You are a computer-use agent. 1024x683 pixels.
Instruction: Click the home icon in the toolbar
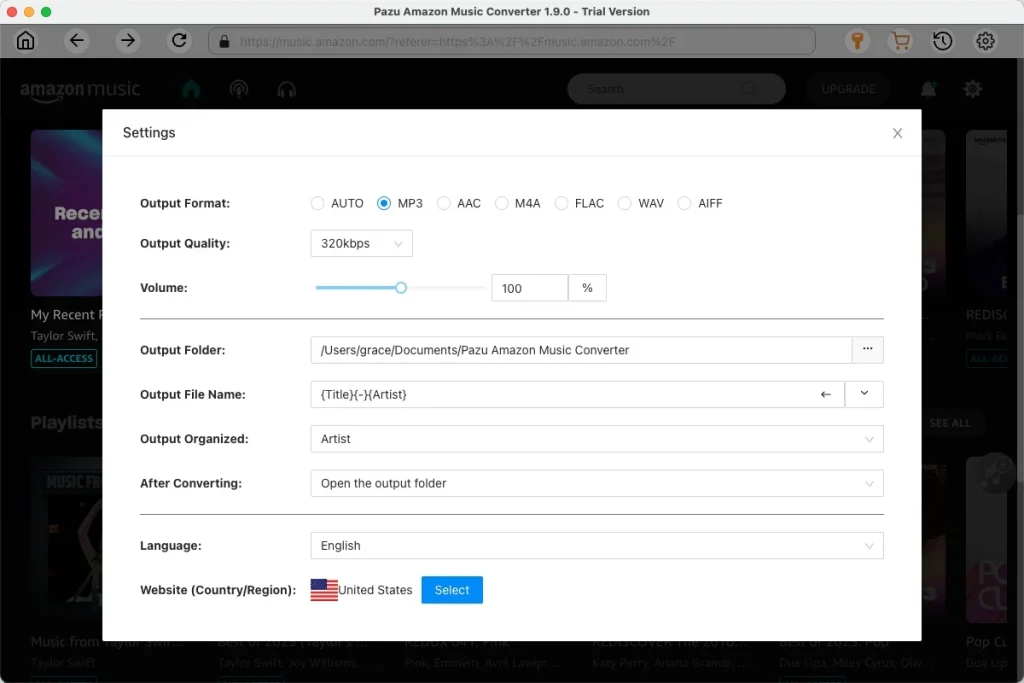25,41
